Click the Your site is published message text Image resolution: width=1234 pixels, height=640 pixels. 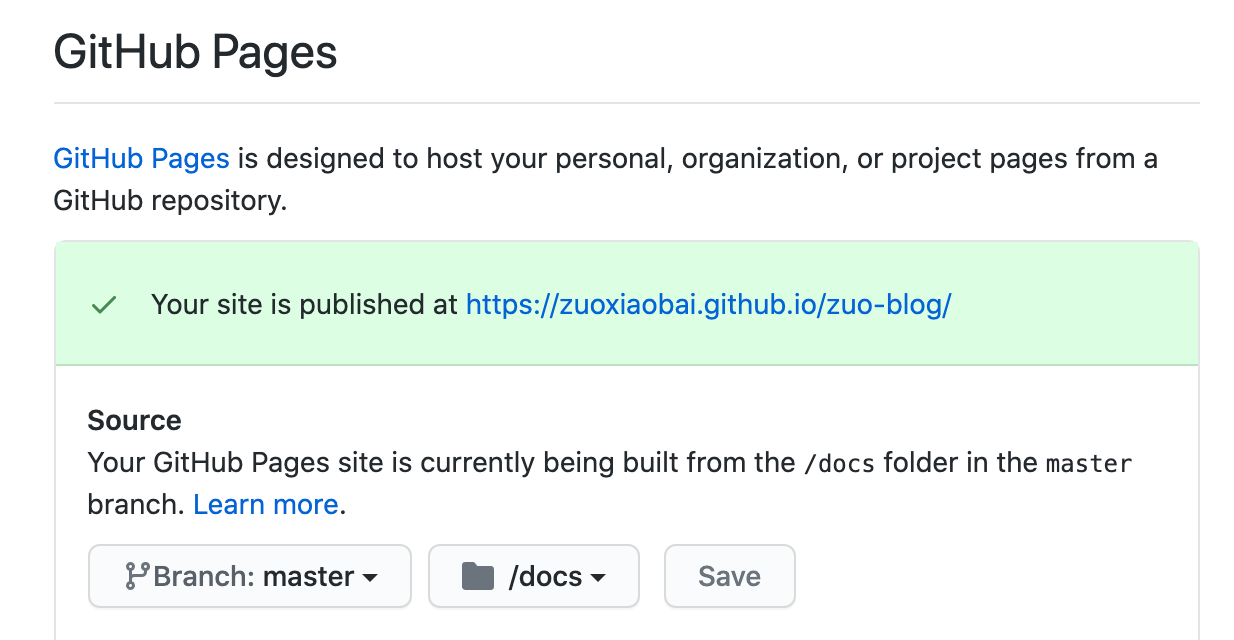click(300, 304)
